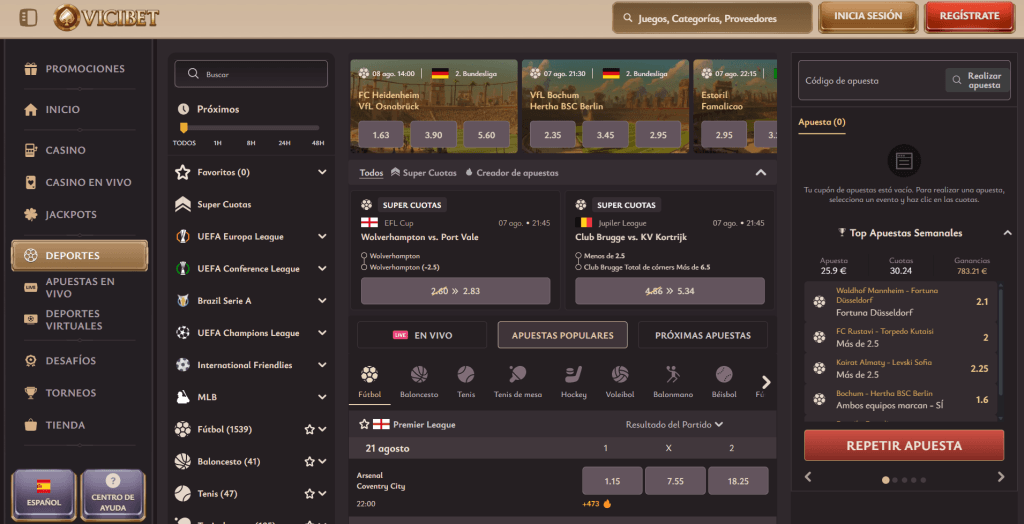Viewport: 1024px width, 524px height.
Task: Expand Favoritos (0) section
Action: tap(322, 172)
